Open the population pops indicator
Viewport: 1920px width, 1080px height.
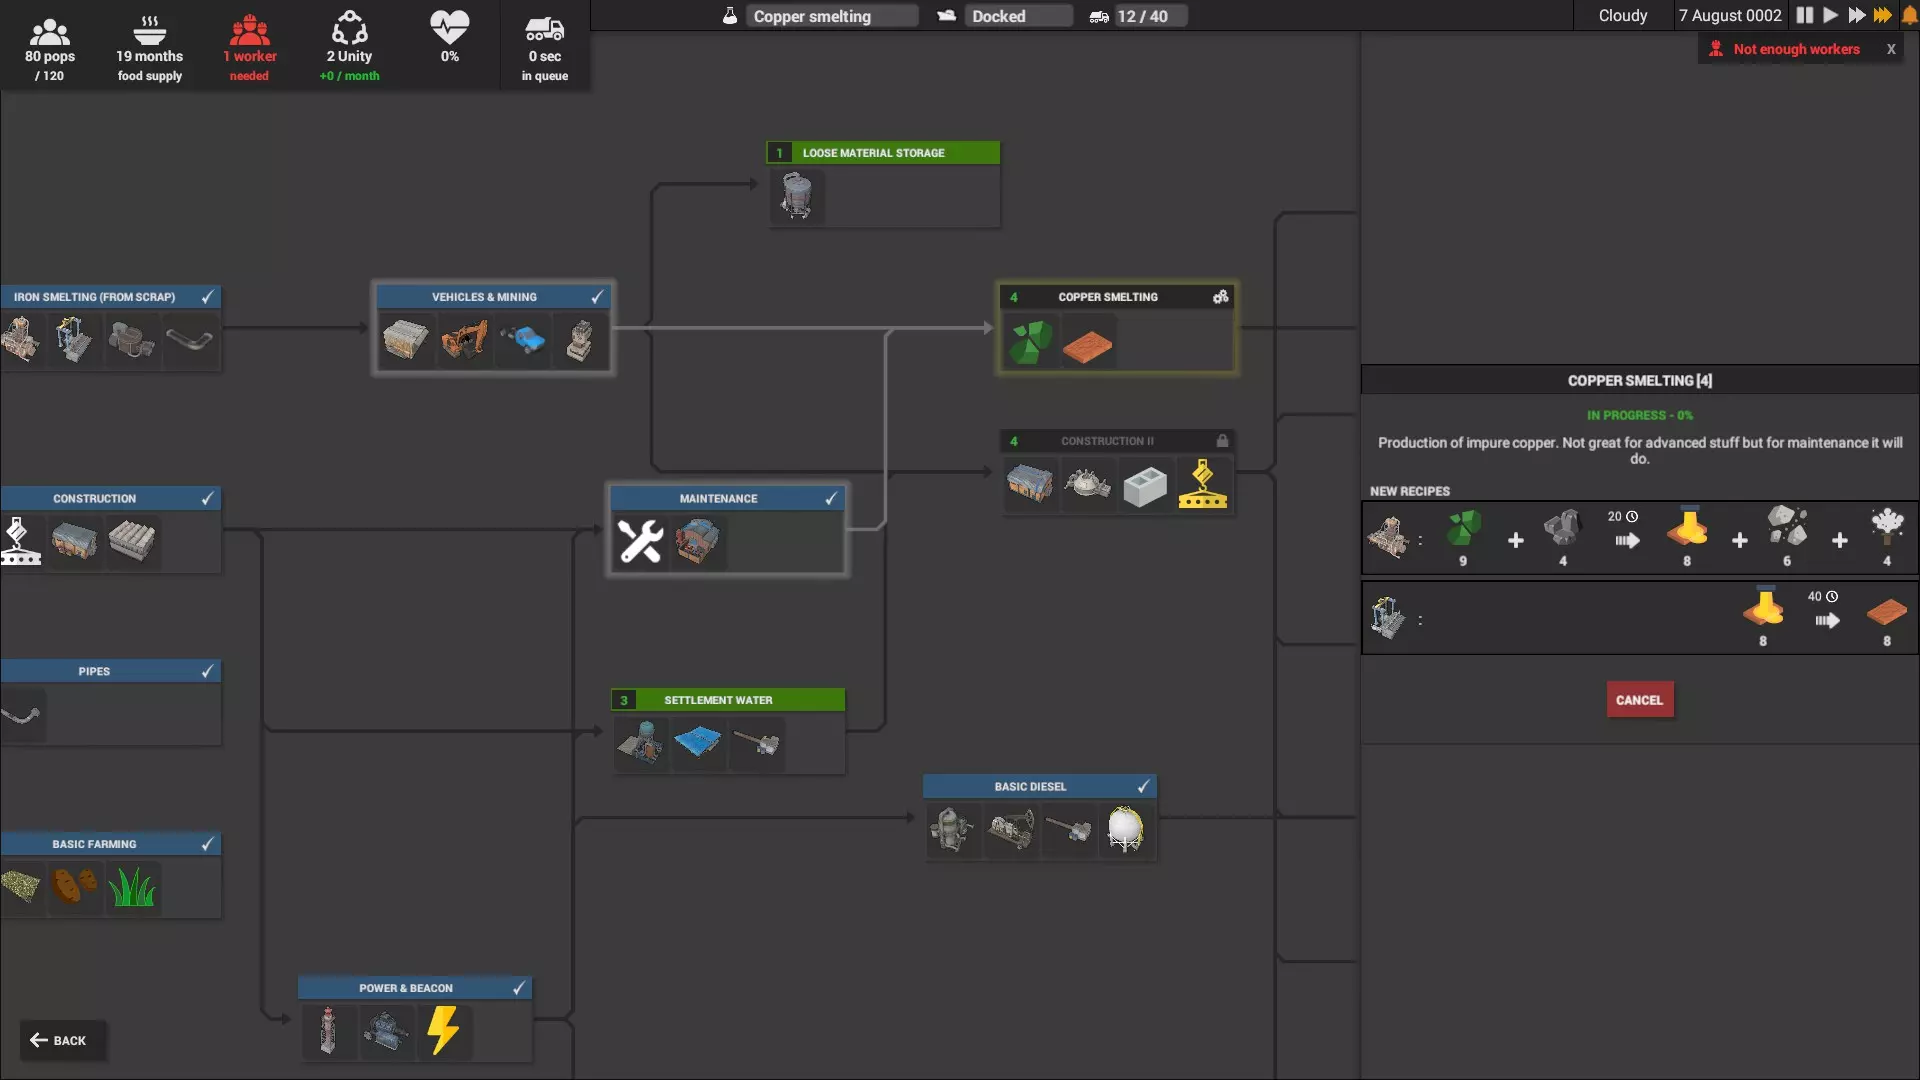[x=49, y=32]
